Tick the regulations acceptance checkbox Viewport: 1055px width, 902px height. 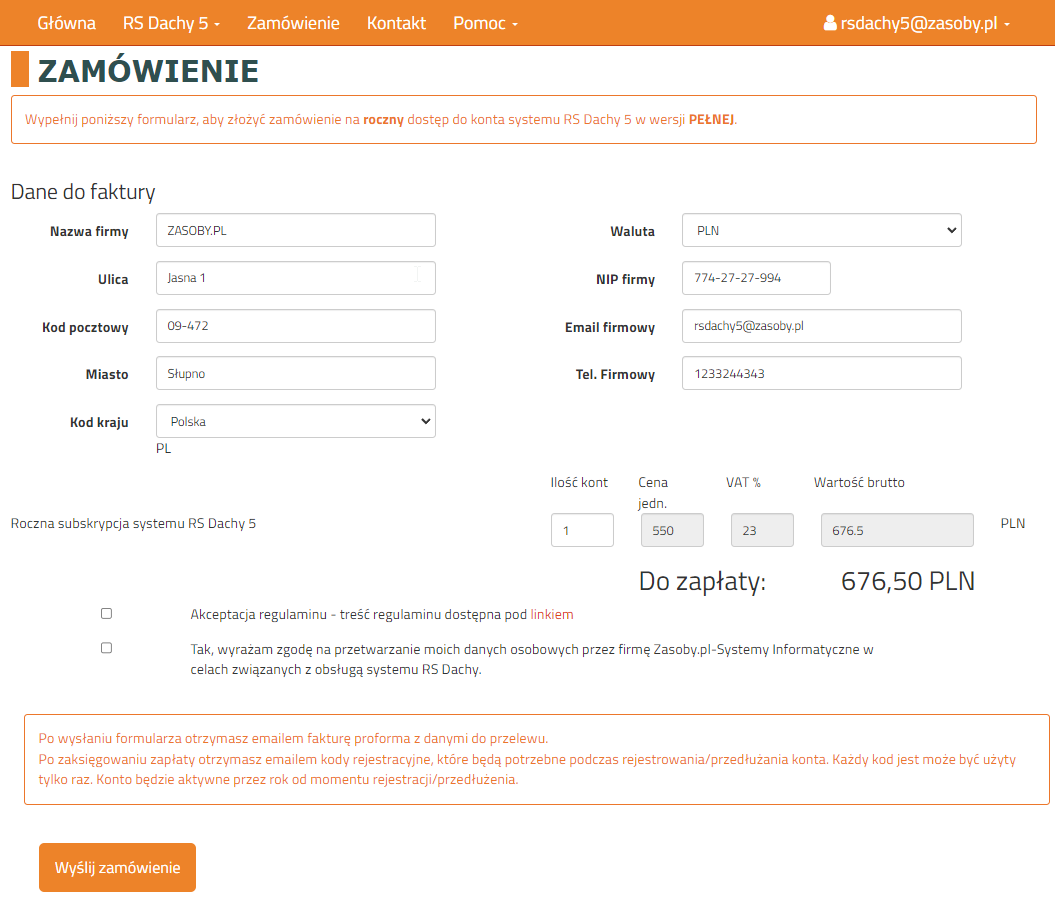point(107,613)
